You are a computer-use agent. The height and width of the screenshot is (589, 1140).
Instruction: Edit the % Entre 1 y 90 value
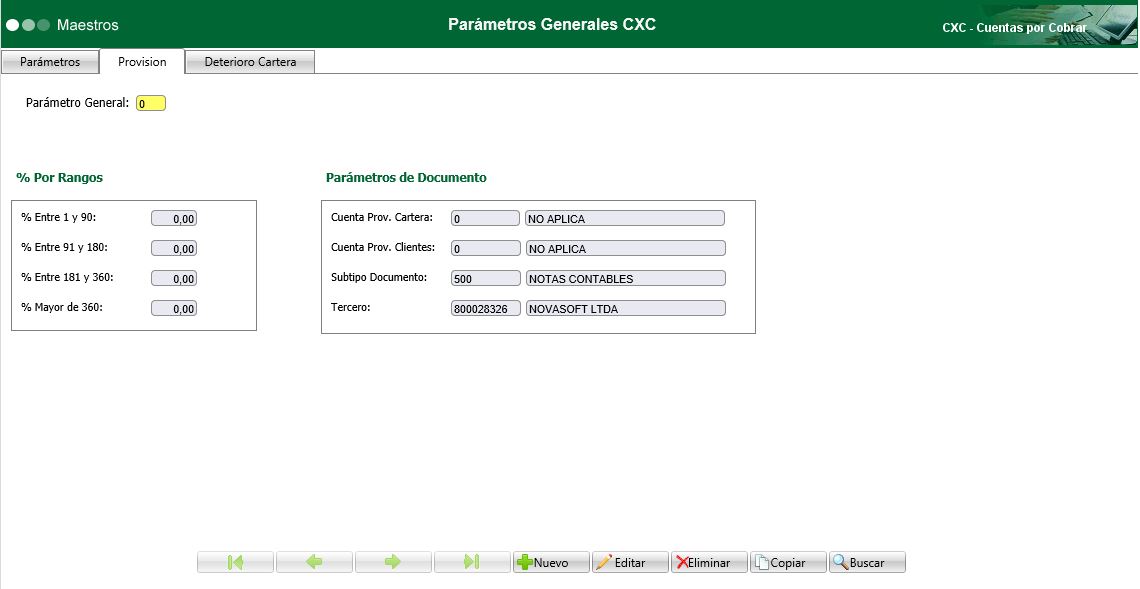(175, 217)
